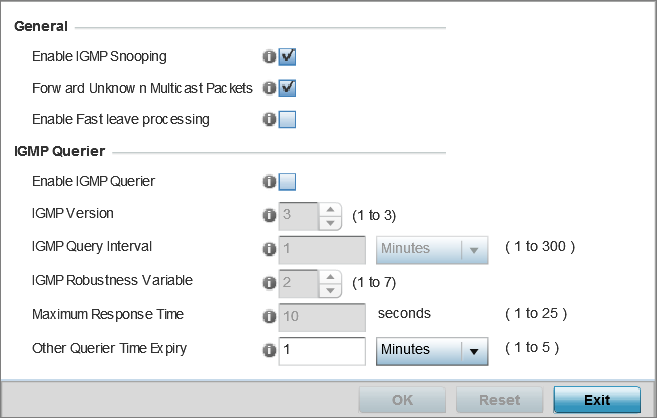Click info icon for IGMP Query Interval
657x418 pixels.
[269, 249]
